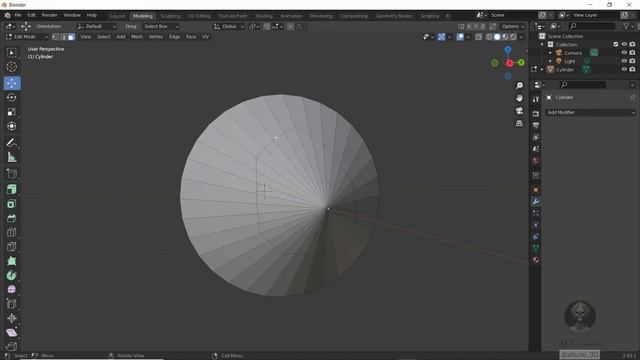Select the Shrink/Fatten tool
This screenshot has height=360, width=640.
(x=11, y=318)
